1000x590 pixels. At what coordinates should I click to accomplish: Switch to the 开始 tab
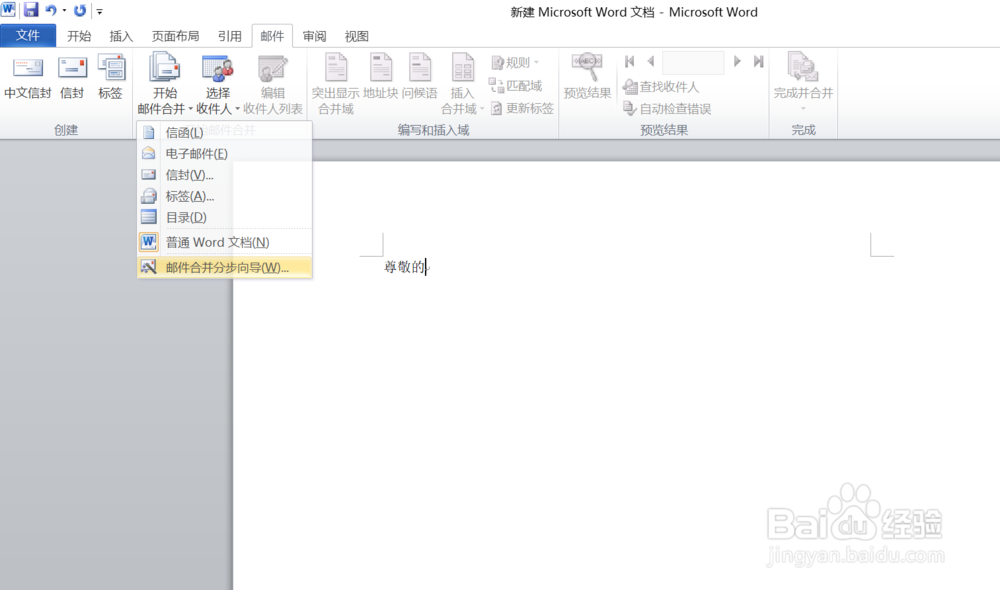79,36
